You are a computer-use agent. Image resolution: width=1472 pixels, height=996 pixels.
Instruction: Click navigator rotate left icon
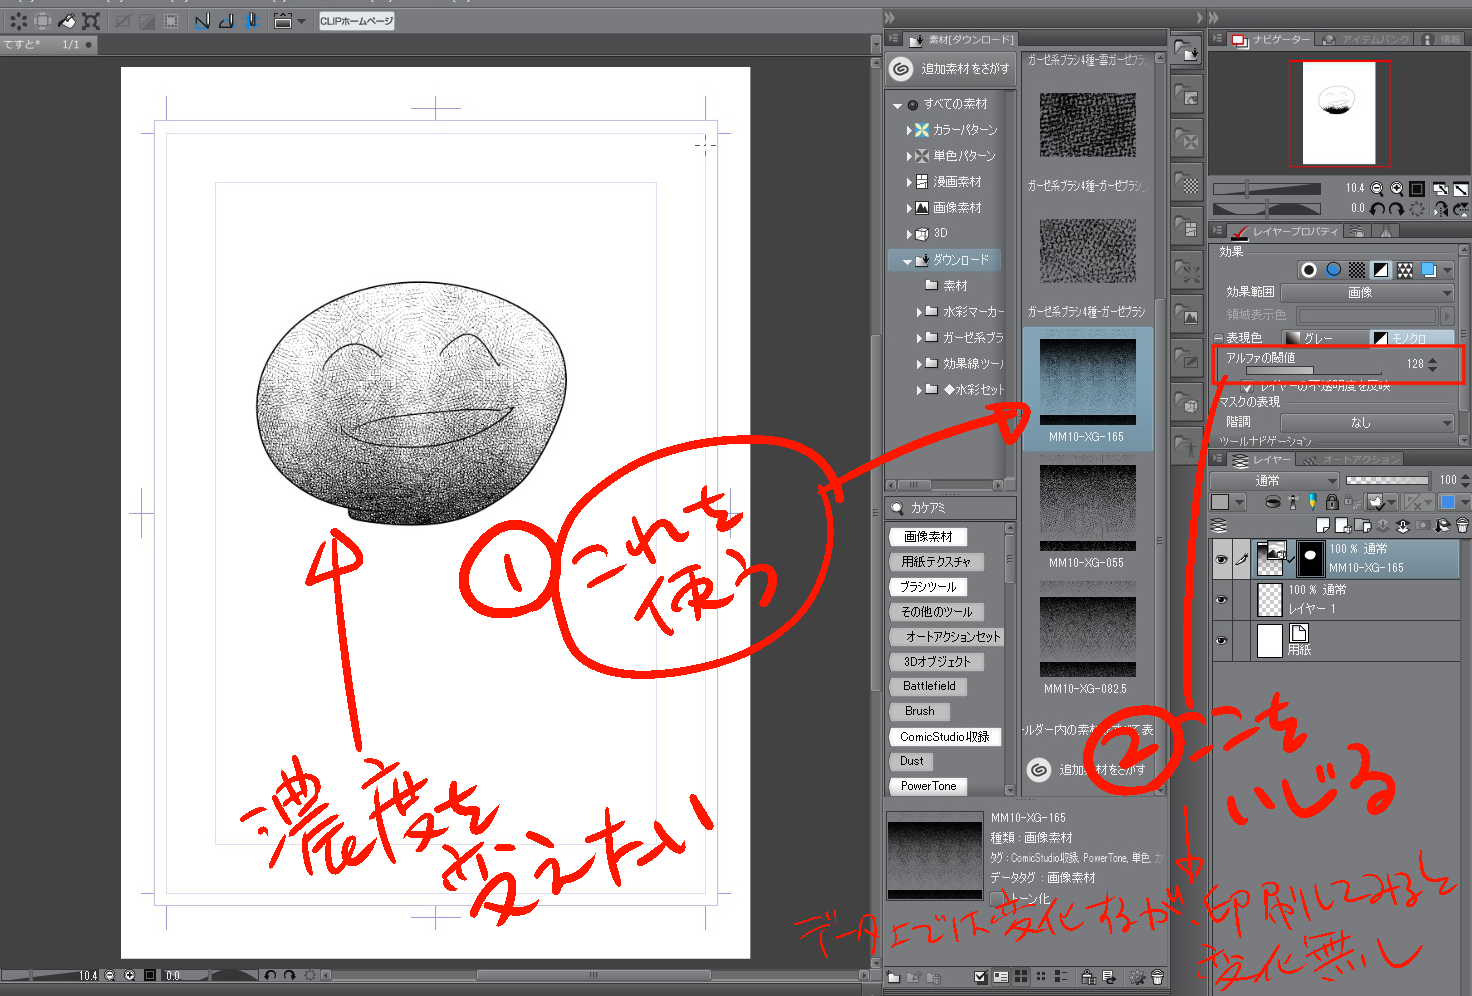click(1378, 209)
